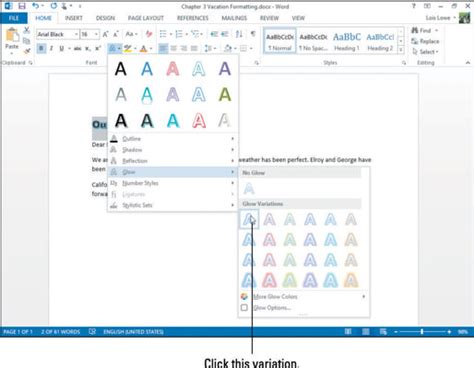Image resolution: width=474 pixels, height=368 pixels.
Task: Apply the Normal style
Action: tap(280, 41)
